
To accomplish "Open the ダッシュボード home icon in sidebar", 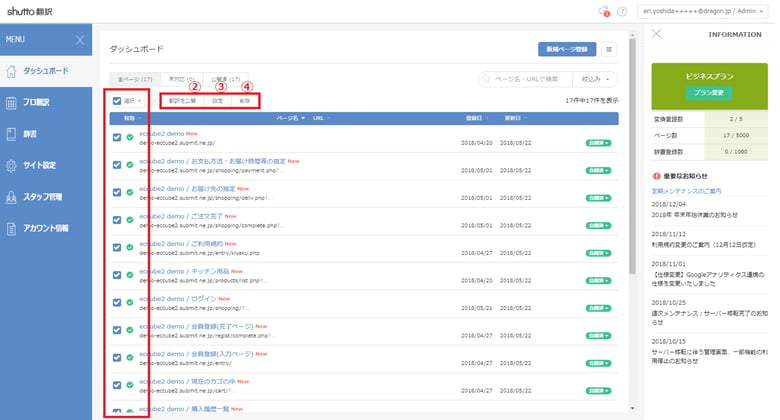I will (11, 71).
